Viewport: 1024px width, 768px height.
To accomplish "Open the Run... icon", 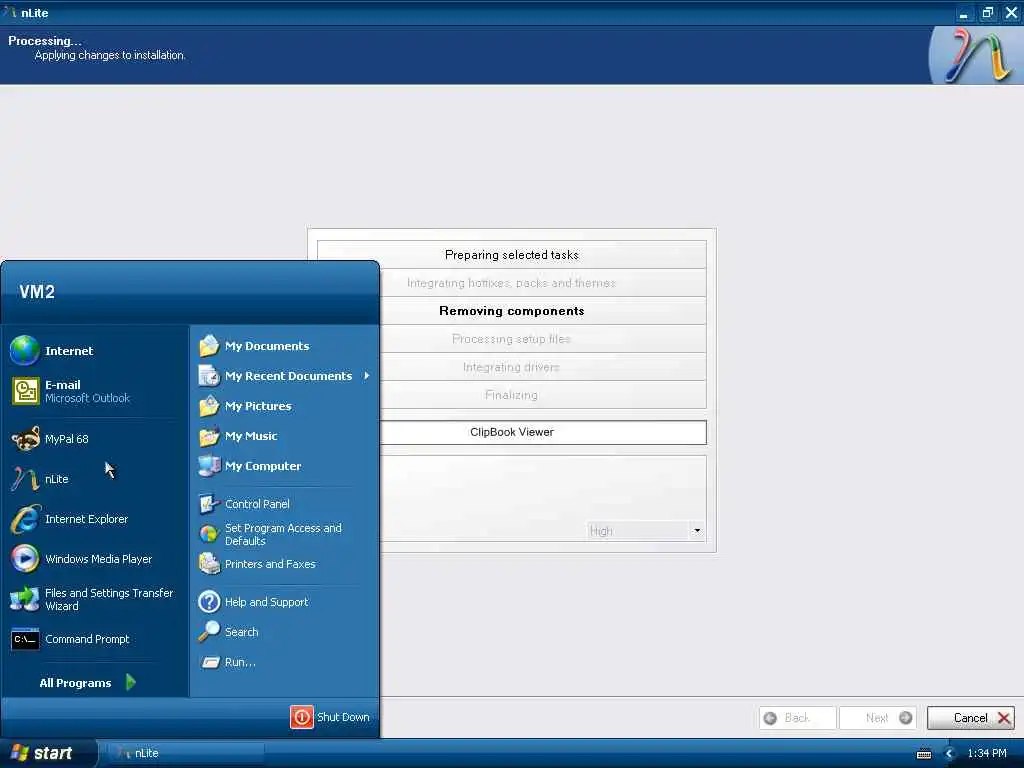I will tap(210, 662).
